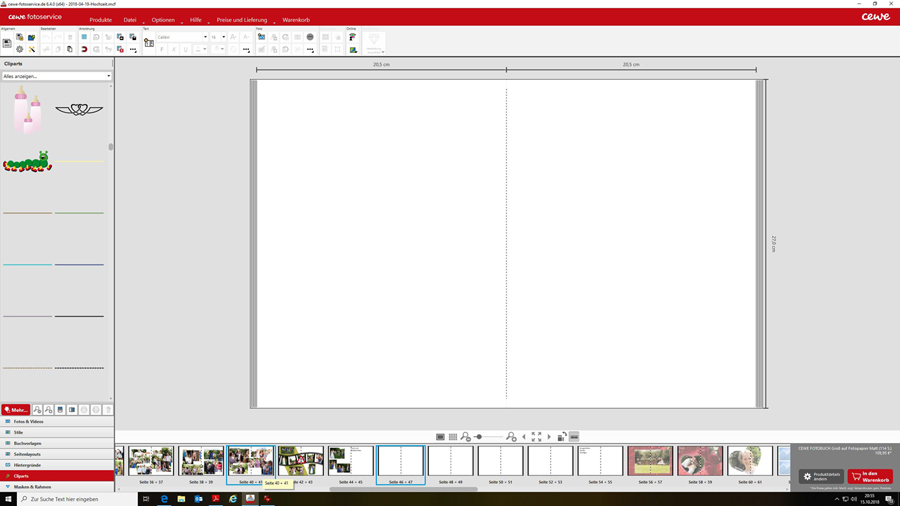Image resolution: width=900 pixels, height=506 pixels.
Task: Click the round grey photo effect icon
Action: click(x=310, y=37)
